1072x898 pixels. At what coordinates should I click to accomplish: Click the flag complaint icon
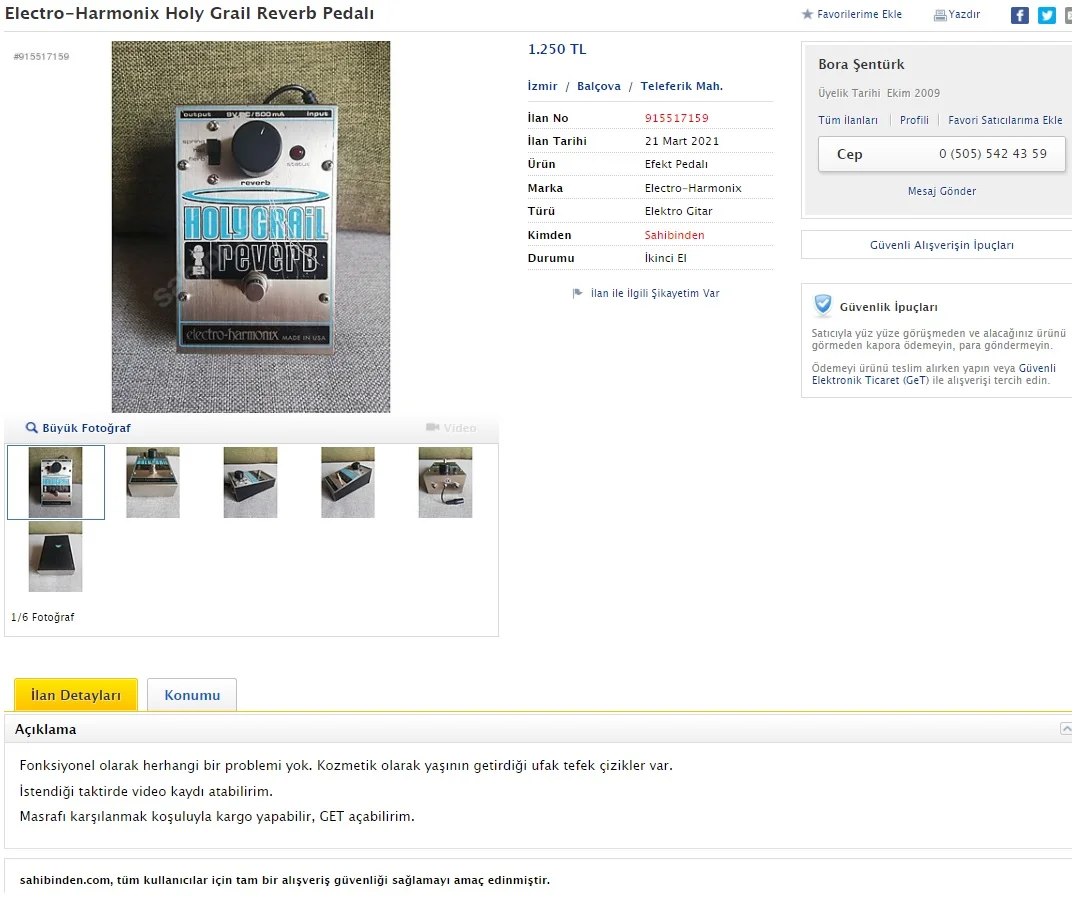coord(578,293)
